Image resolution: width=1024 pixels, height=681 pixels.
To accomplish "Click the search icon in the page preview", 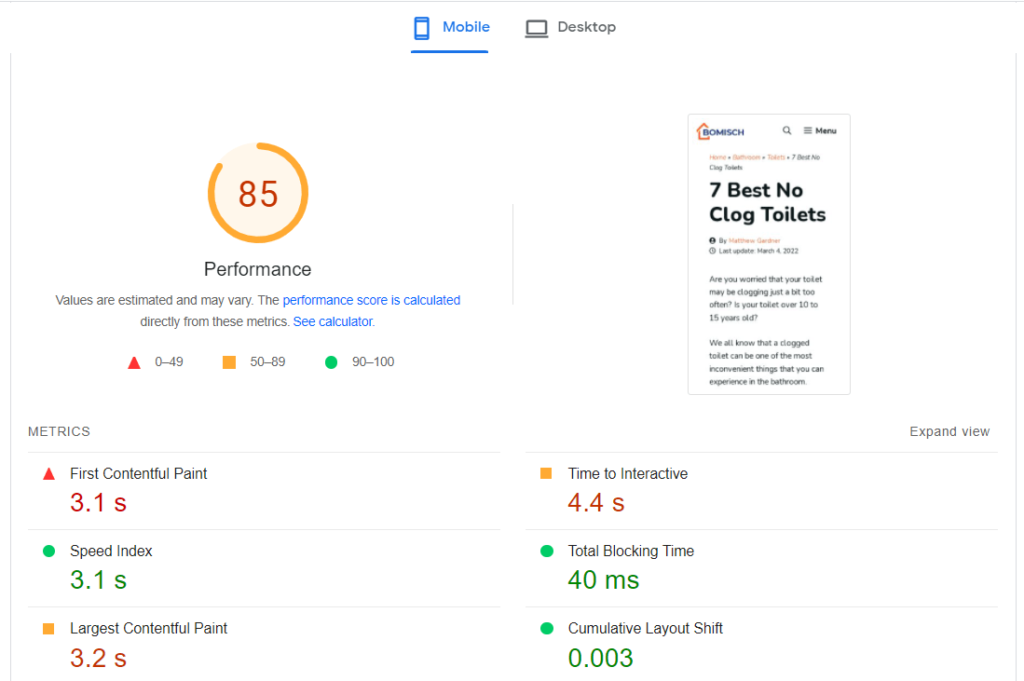I will [787, 131].
